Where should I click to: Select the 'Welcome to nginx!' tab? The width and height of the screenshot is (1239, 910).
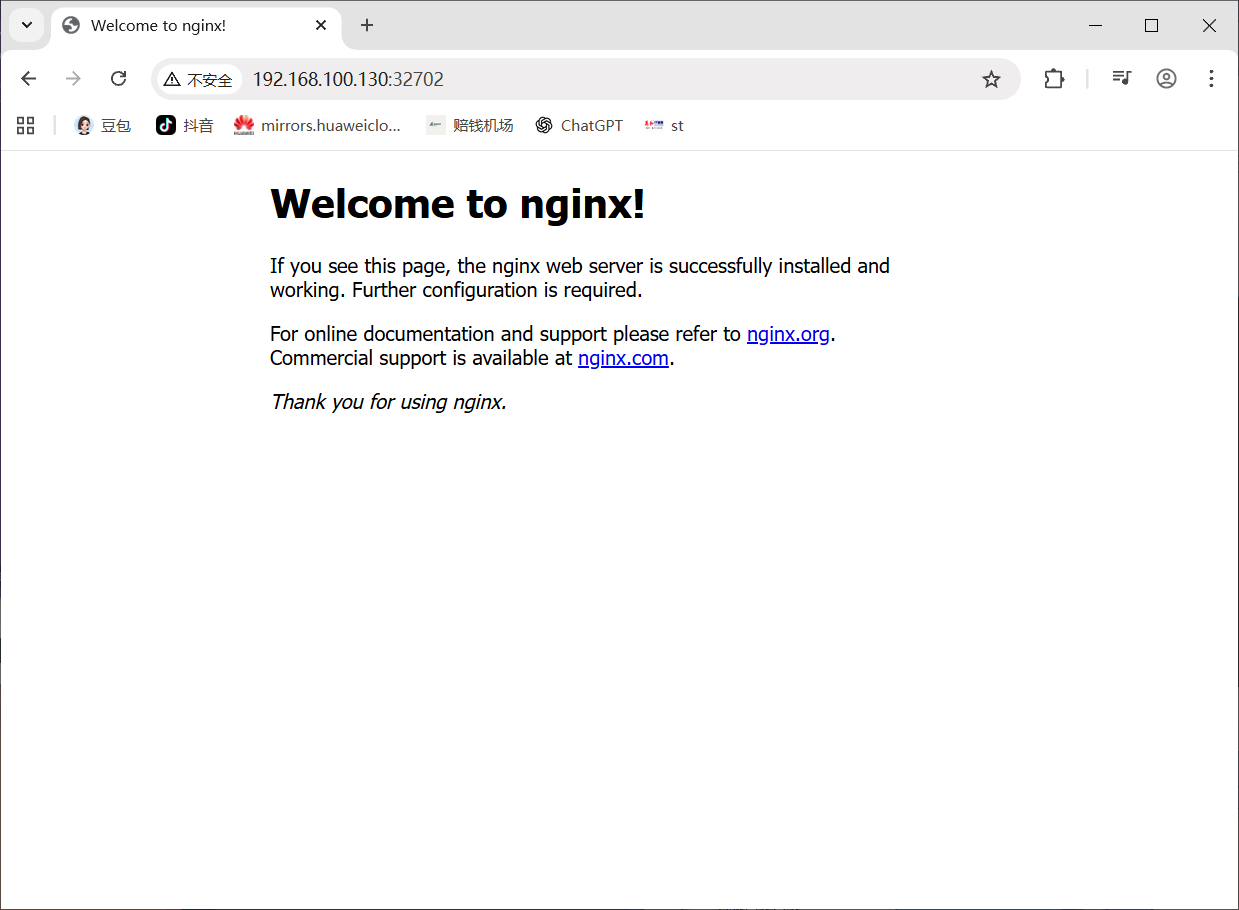[x=195, y=26]
